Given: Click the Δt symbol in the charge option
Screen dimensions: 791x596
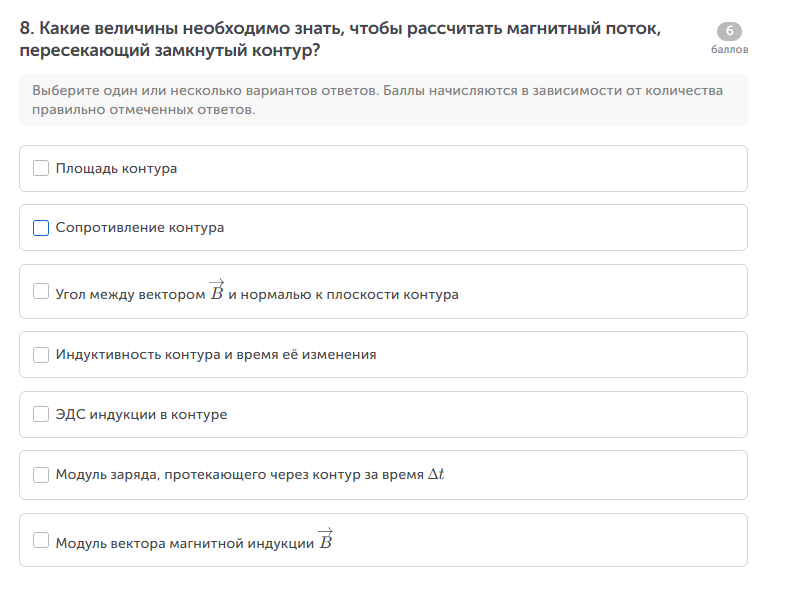Looking at the screenshot, I should click(436, 474).
